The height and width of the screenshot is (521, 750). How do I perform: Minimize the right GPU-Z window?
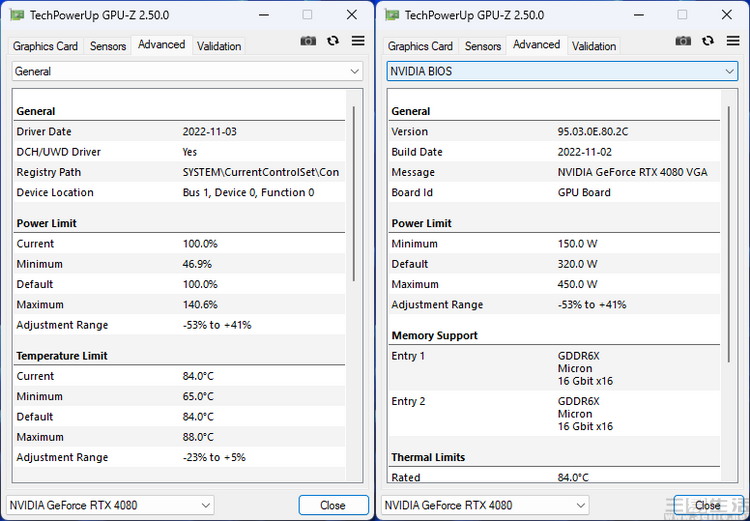click(x=639, y=15)
